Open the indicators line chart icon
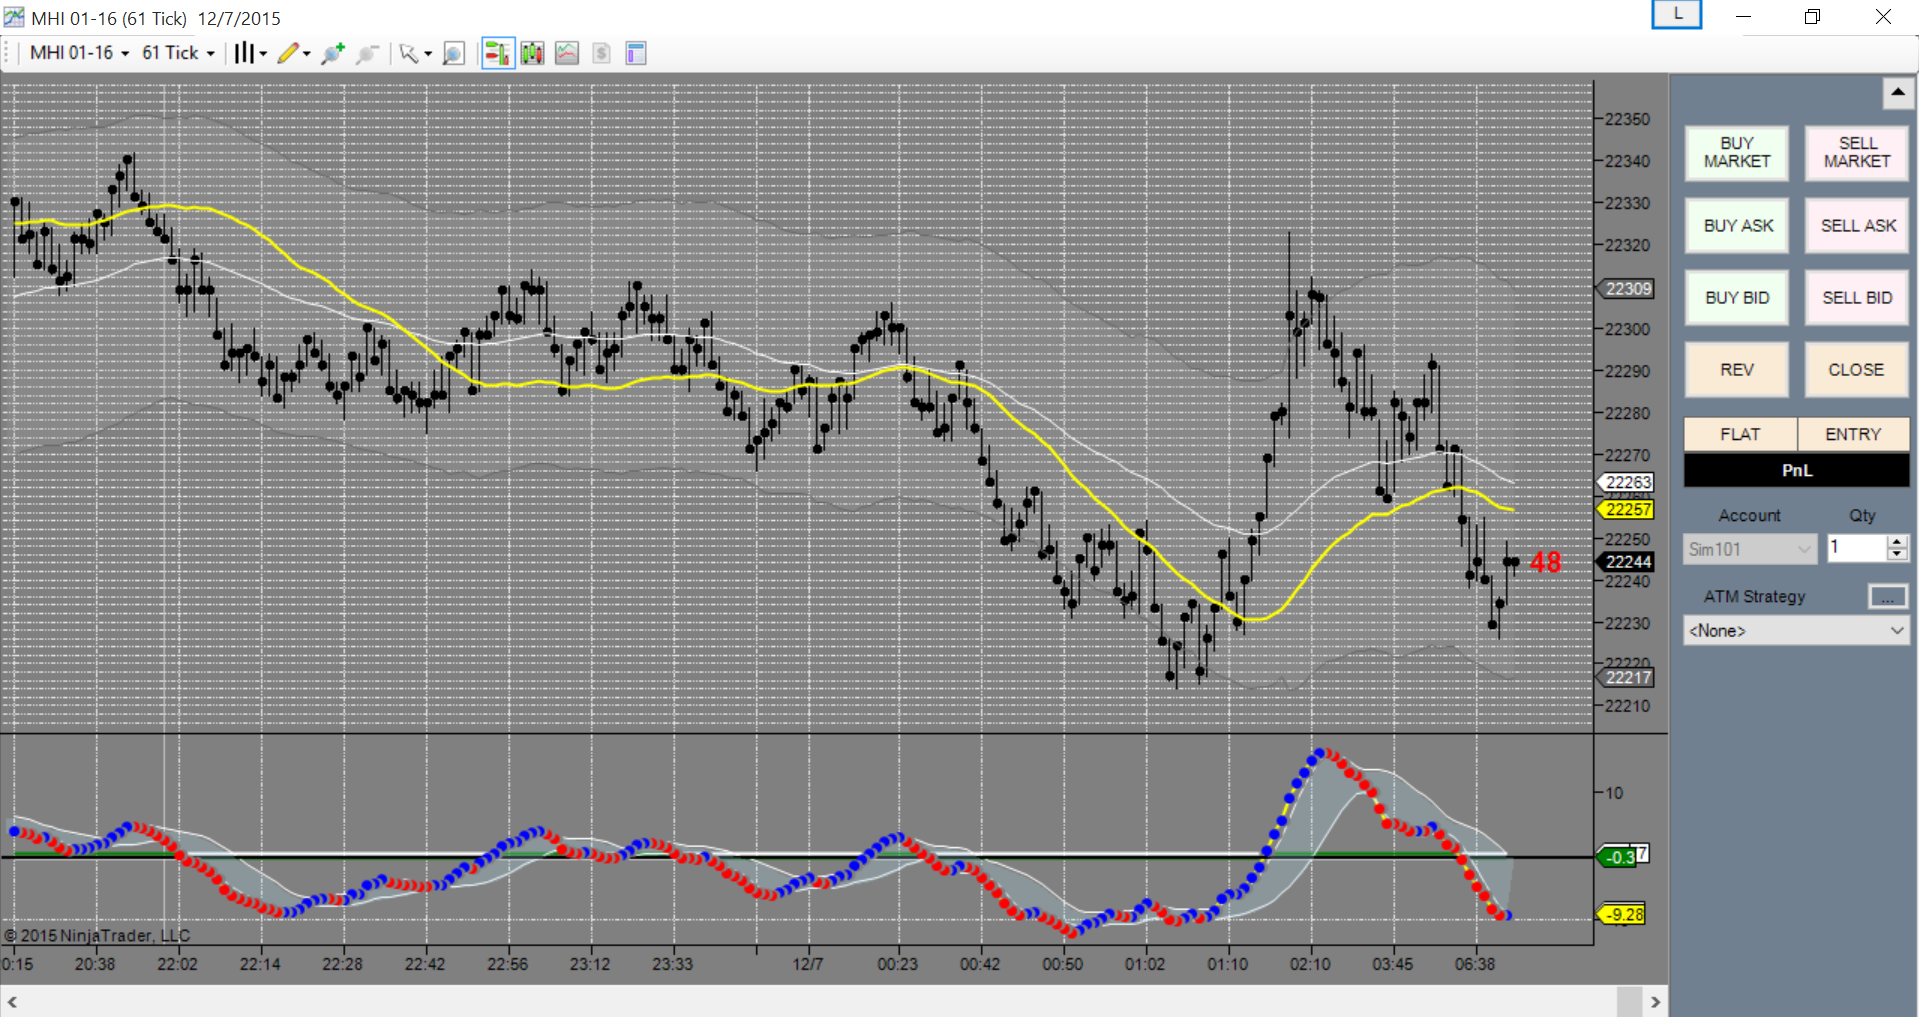Viewport: 1919px width, 1017px height. pos(567,53)
